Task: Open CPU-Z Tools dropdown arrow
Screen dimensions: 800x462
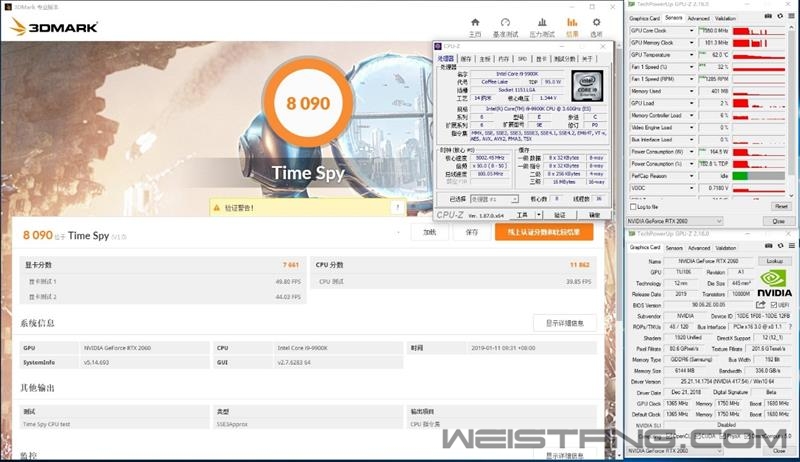Action: tap(539, 215)
